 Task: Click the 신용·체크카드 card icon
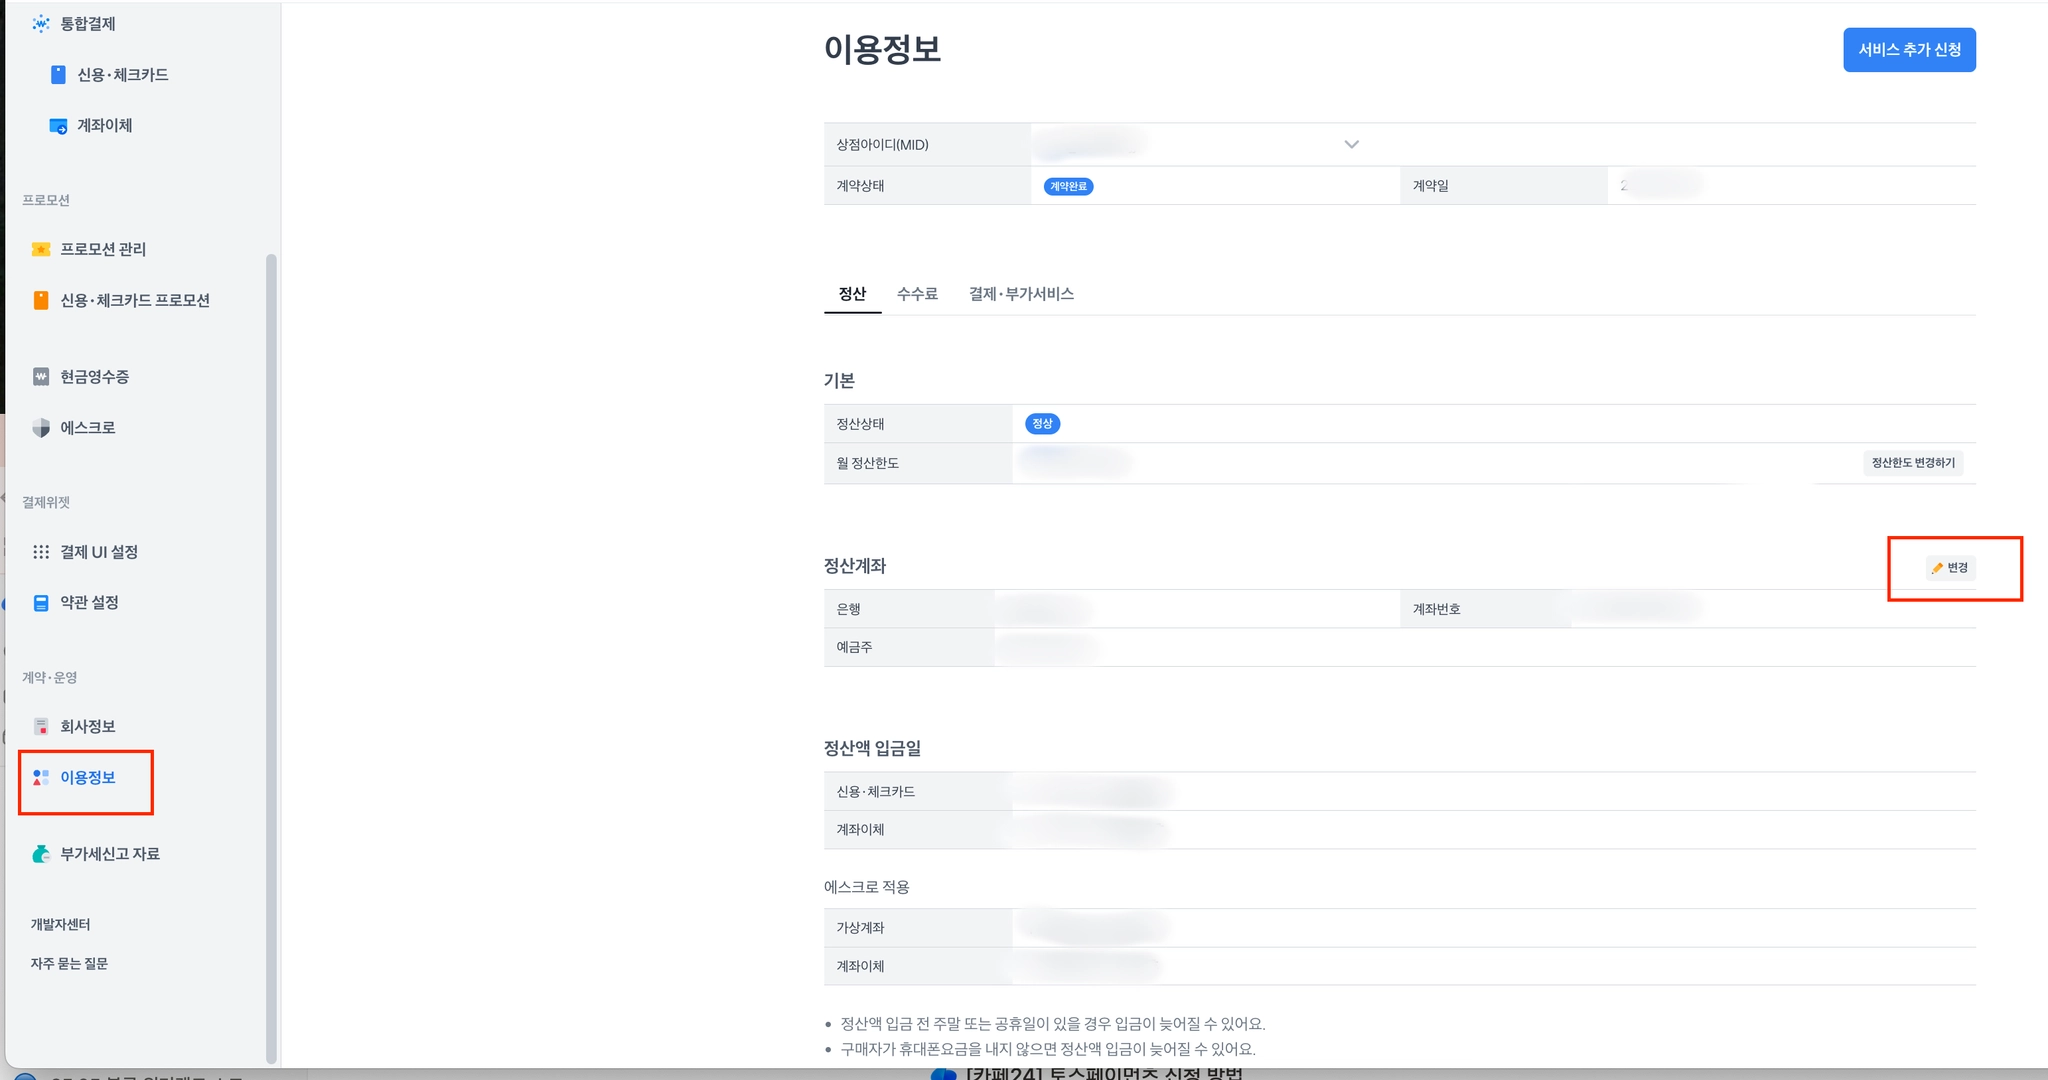pyautogui.click(x=58, y=75)
